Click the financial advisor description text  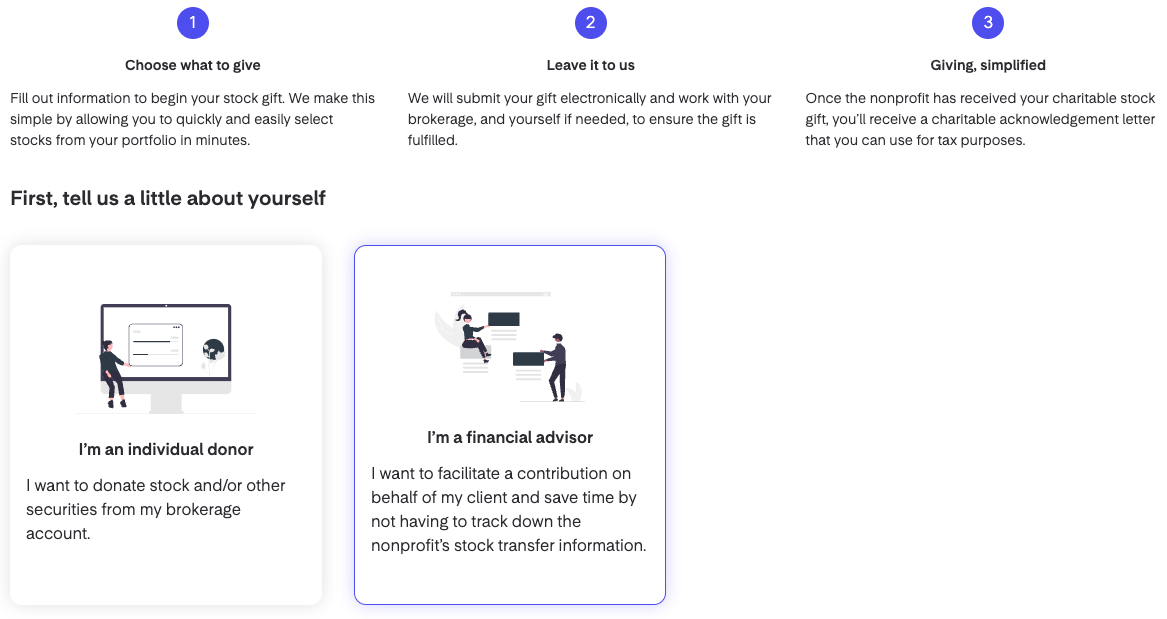click(510, 509)
